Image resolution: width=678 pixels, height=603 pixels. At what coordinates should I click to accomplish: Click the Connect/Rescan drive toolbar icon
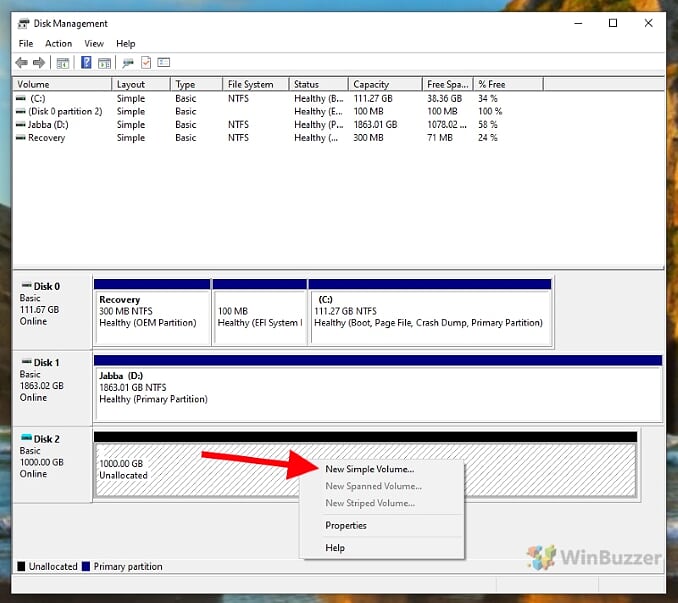click(128, 63)
